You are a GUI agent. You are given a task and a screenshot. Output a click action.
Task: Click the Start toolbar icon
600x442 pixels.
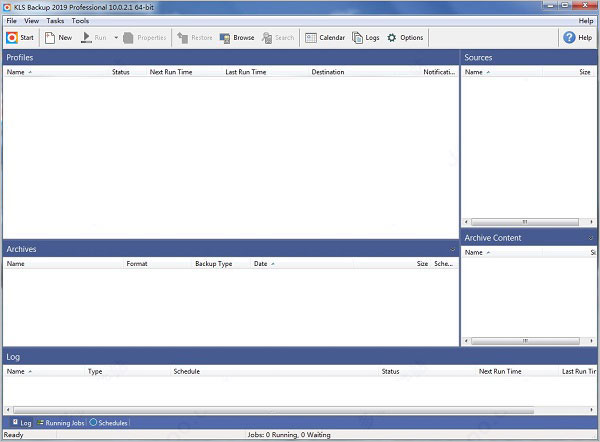click(x=12, y=38)
